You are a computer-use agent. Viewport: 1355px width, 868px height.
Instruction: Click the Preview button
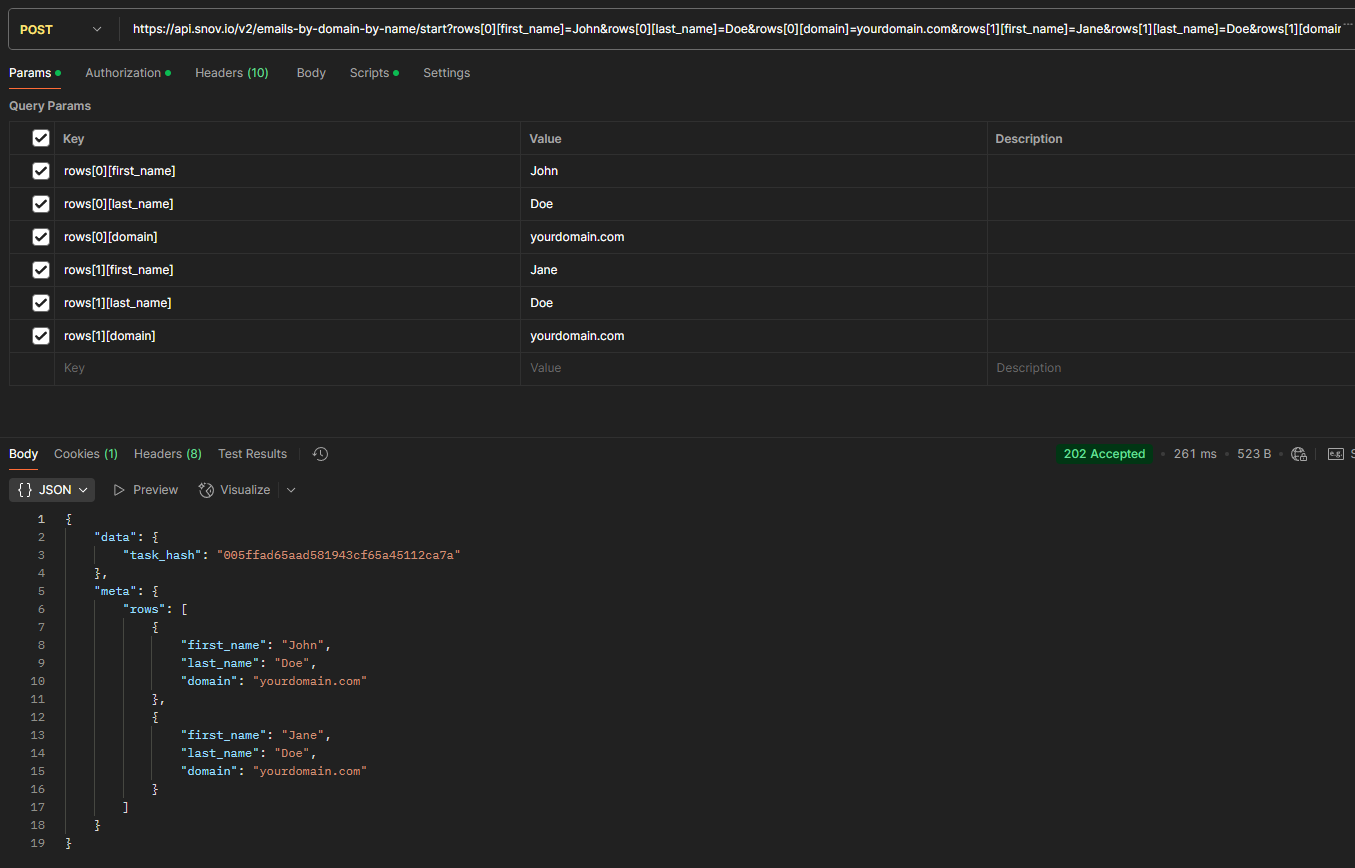pyautogui.click(x=146, y=490)
